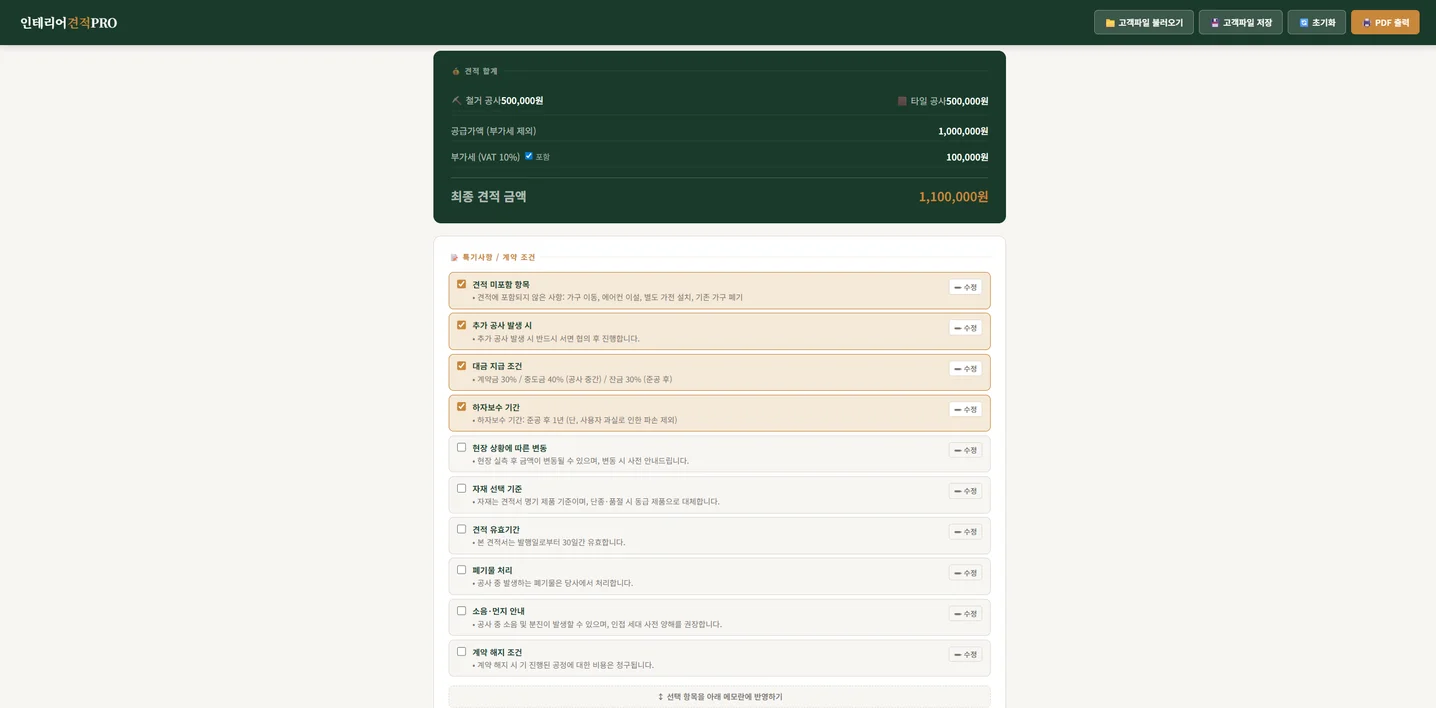1436x708 pixels.
Task: Uncheck the 견적 미포함 항목 checkbox
Action: click(461, 284)
